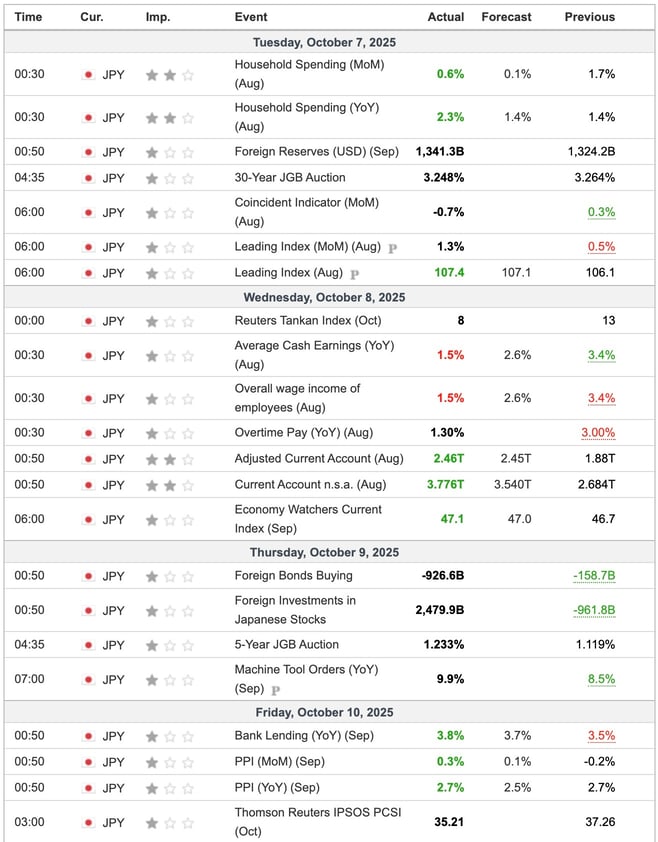Click importance stars for 5-Year JGB Auction

(x=169, y=645)
